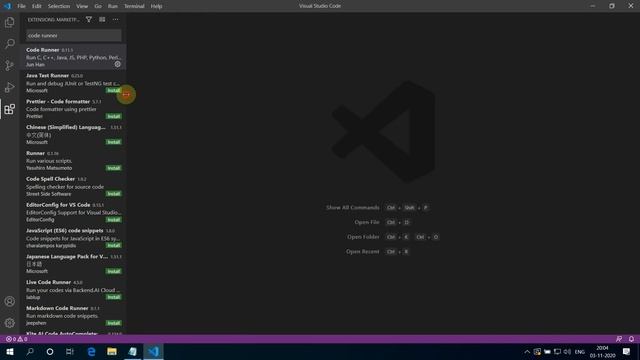
Task: Open the Windows Action Center icon
Action: [x=627, y=352]
